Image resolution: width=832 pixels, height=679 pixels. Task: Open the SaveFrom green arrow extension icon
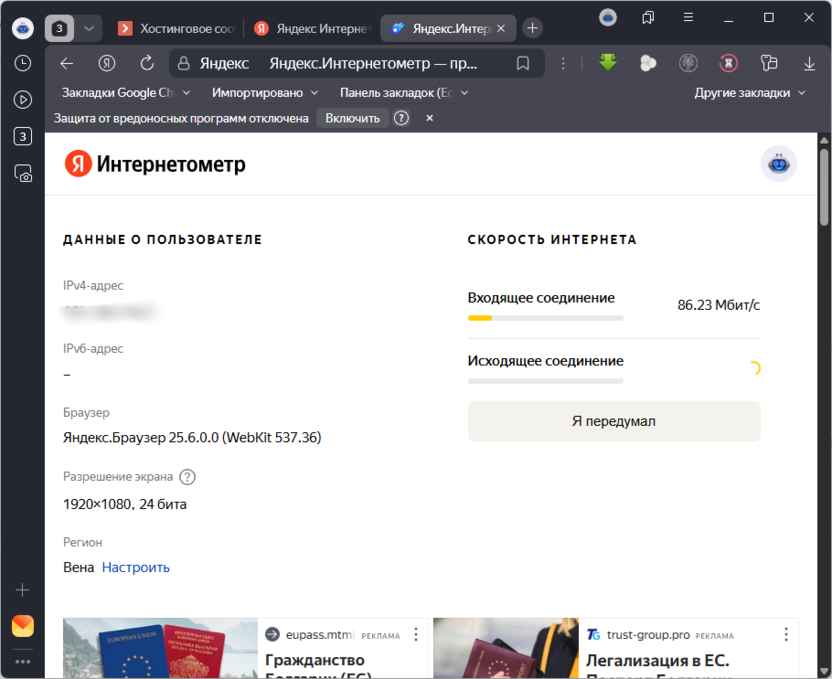pos(608,62)
